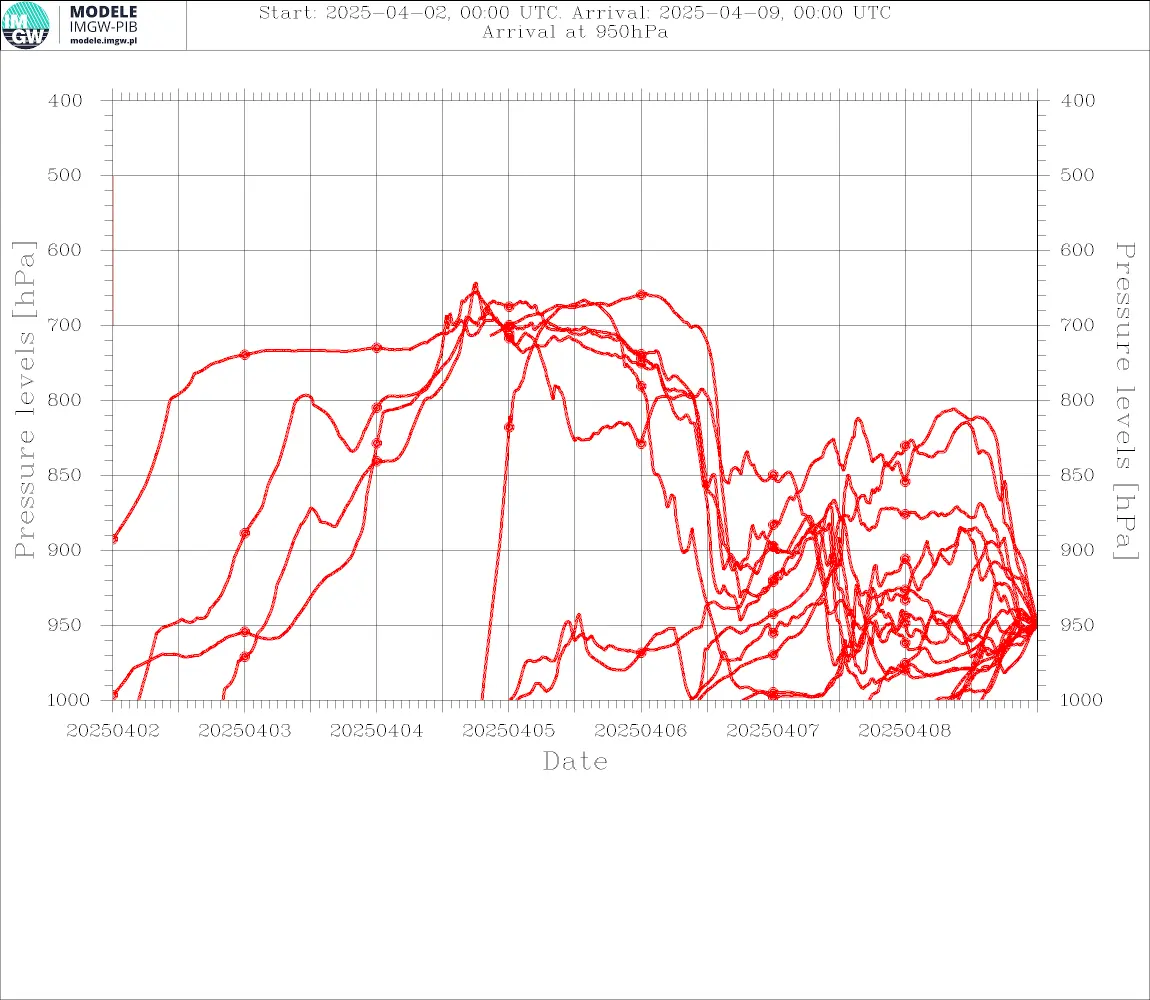Click right axis value 1000
The height and width of the screenshot is (1000, 1150).
point(1082,700)
